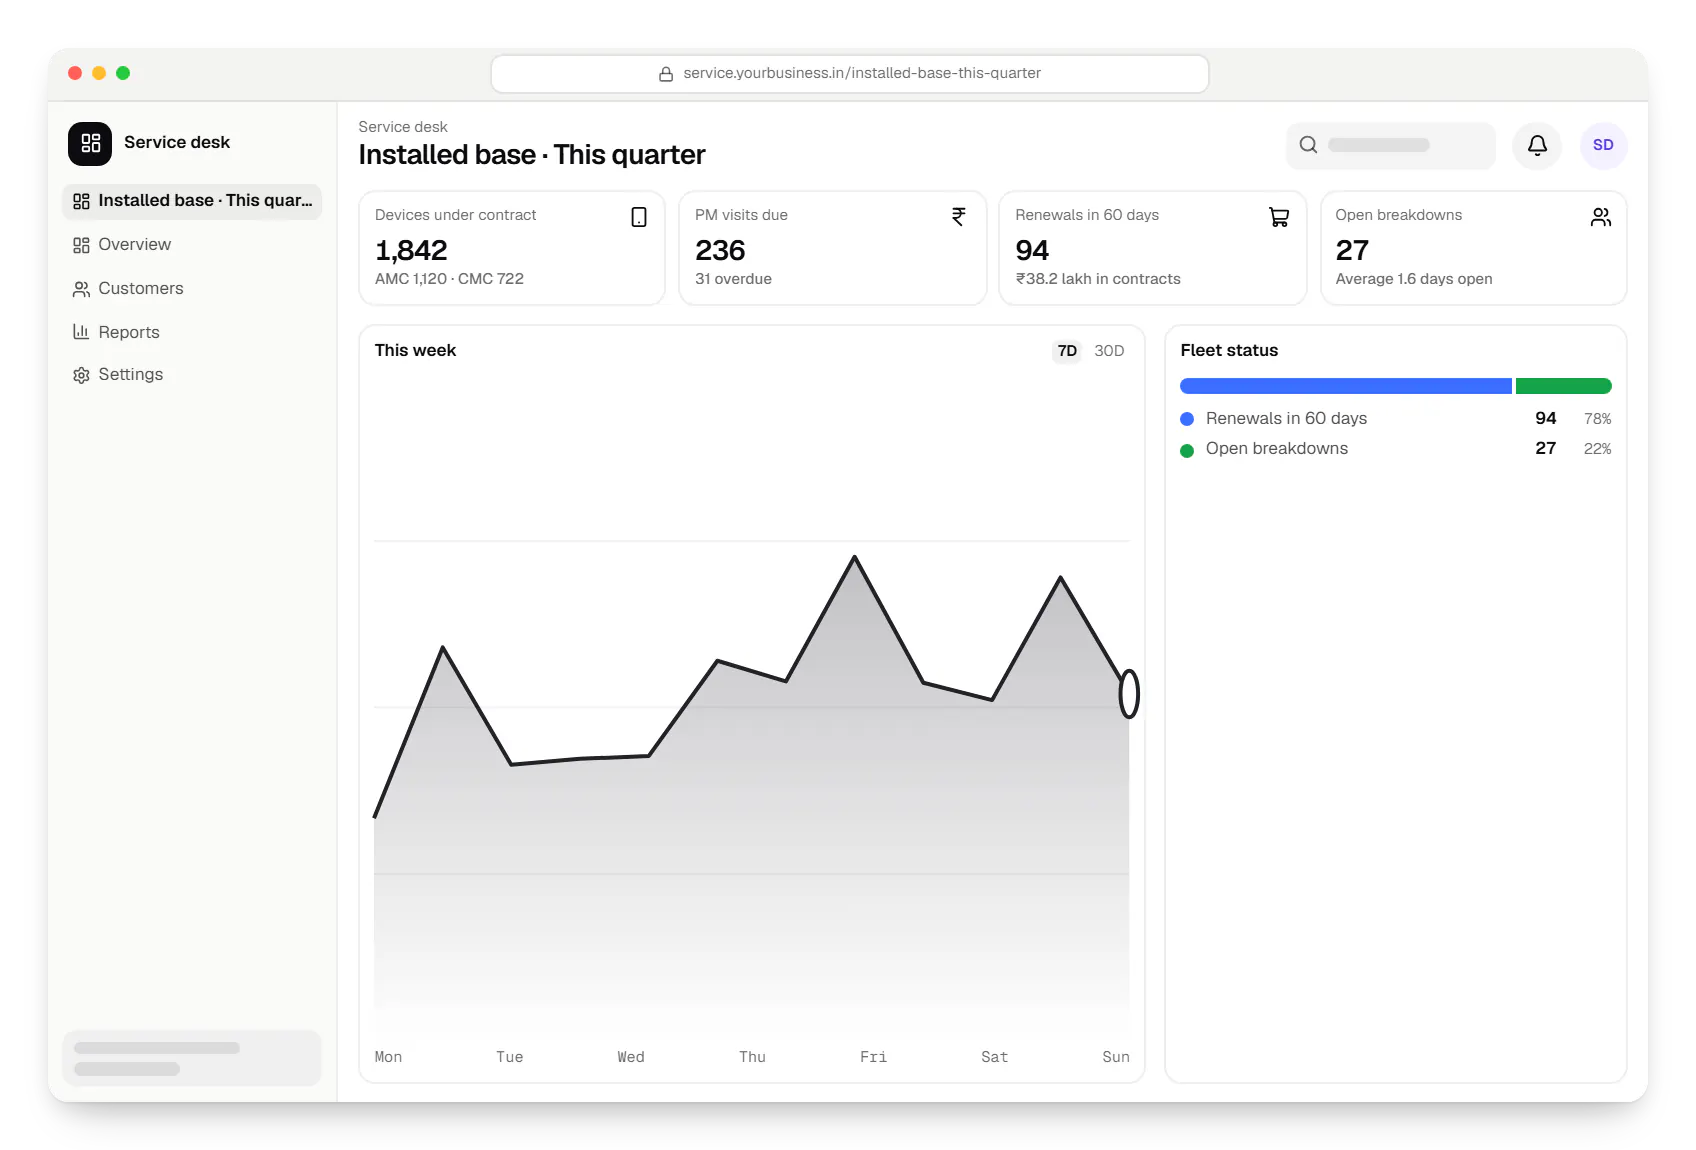The width and height of the screenshot is (1696, 1150).
Task: Click the 22% value in Fleet status
Action: click(x=1597, y=449)
